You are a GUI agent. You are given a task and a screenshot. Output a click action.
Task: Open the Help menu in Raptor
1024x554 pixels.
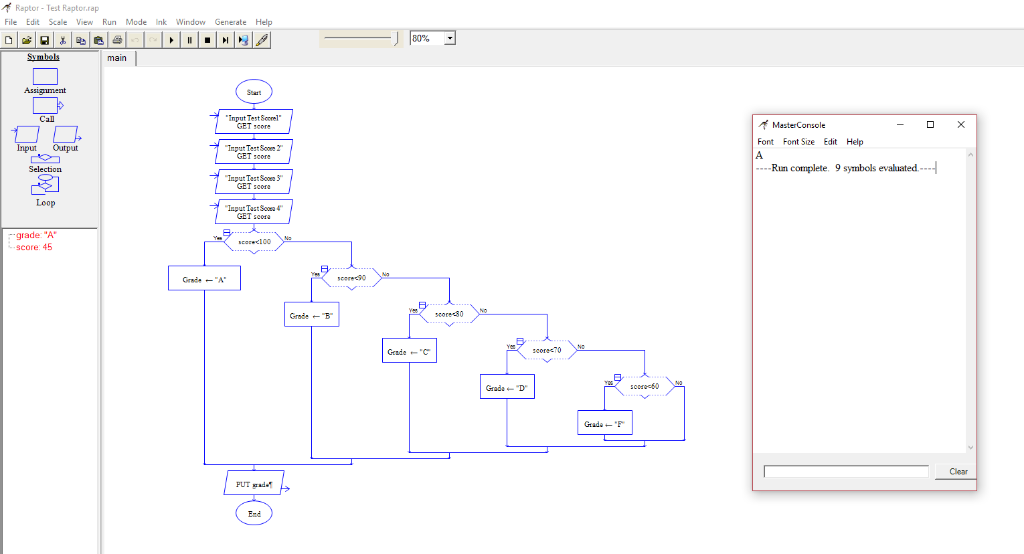point(264,22)
